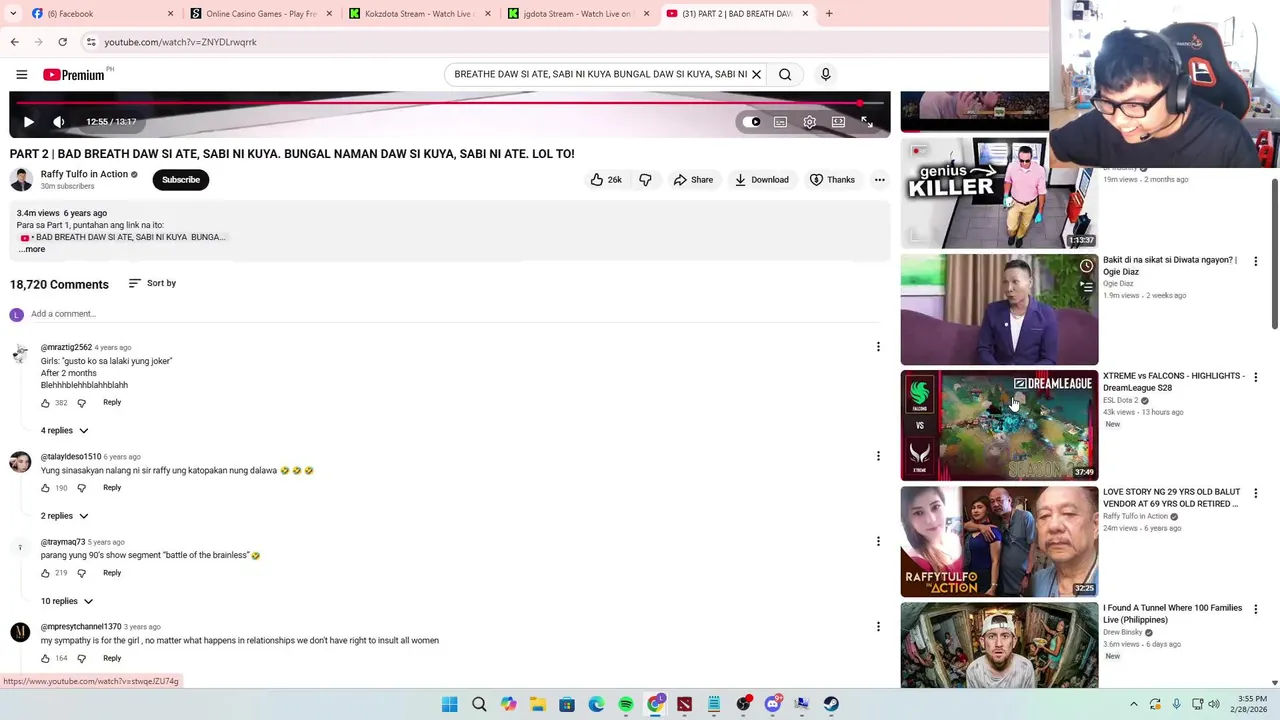Open more actions for the video
The height and width of the screenshot is (720, 1280).
tap(879, 180)
